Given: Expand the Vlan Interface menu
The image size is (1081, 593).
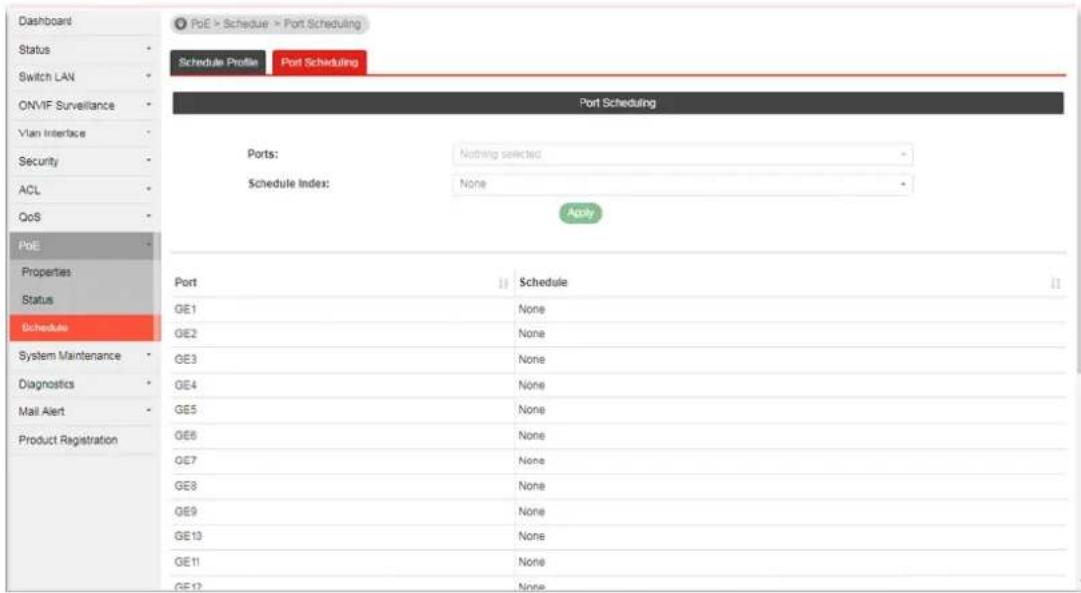Looking at the screenshot, I should [83, 133].
